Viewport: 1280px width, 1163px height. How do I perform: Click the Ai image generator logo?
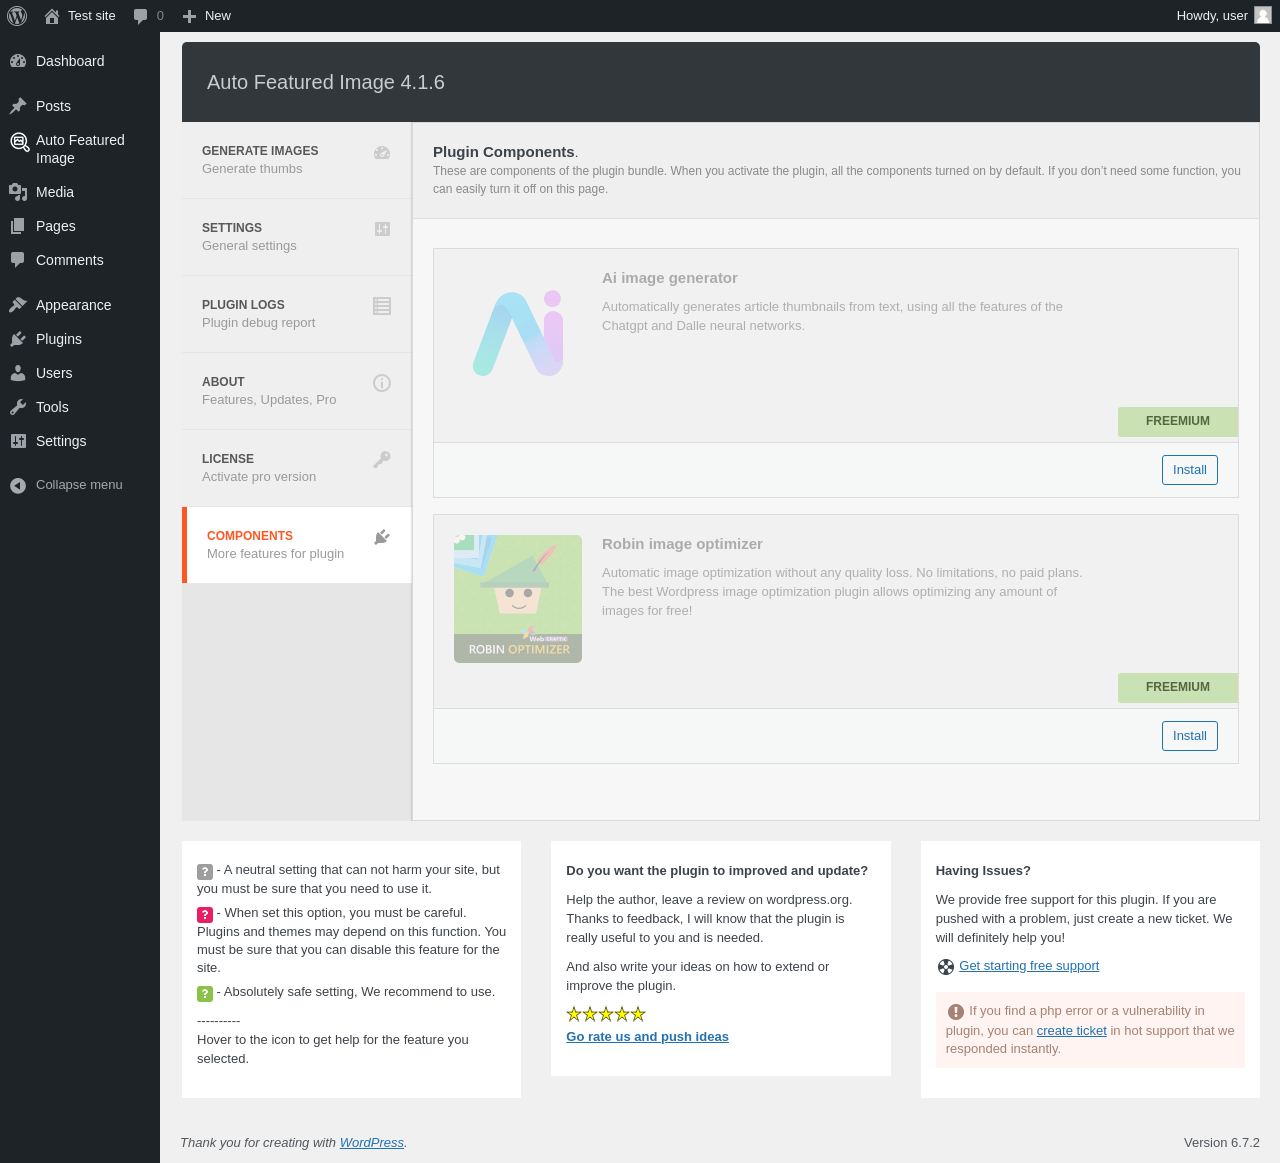[518, 333]
